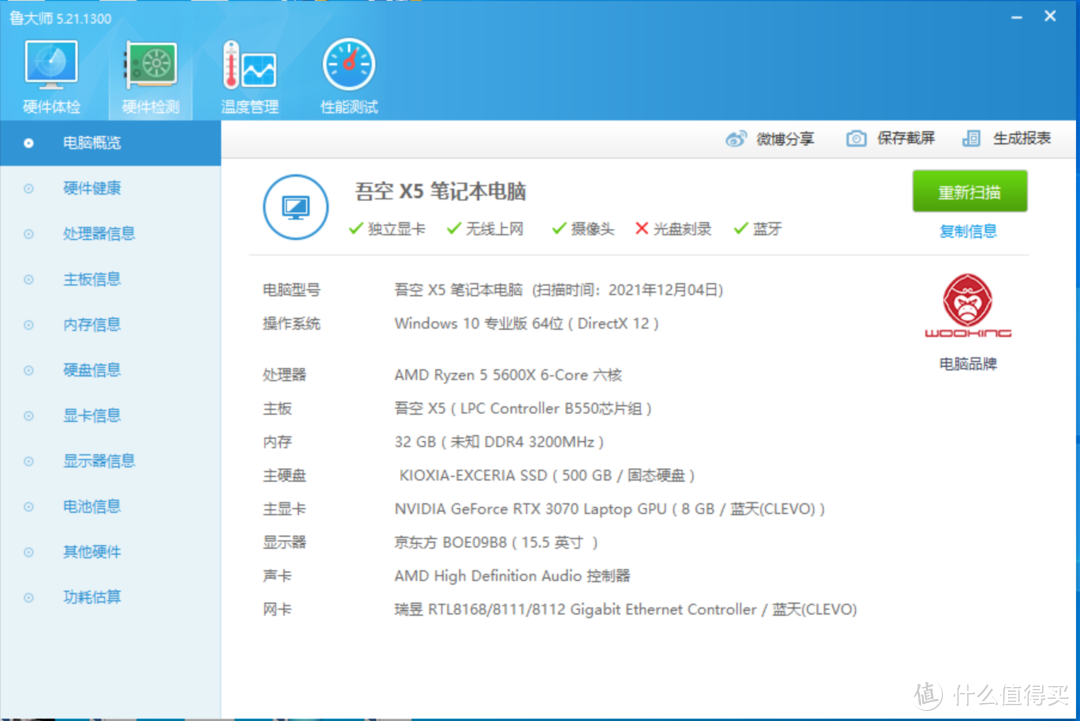1080x721 pixels.
Task: Open 显卡信息 graphics card info
Action: pyautogui.click(x=92, y=415)
